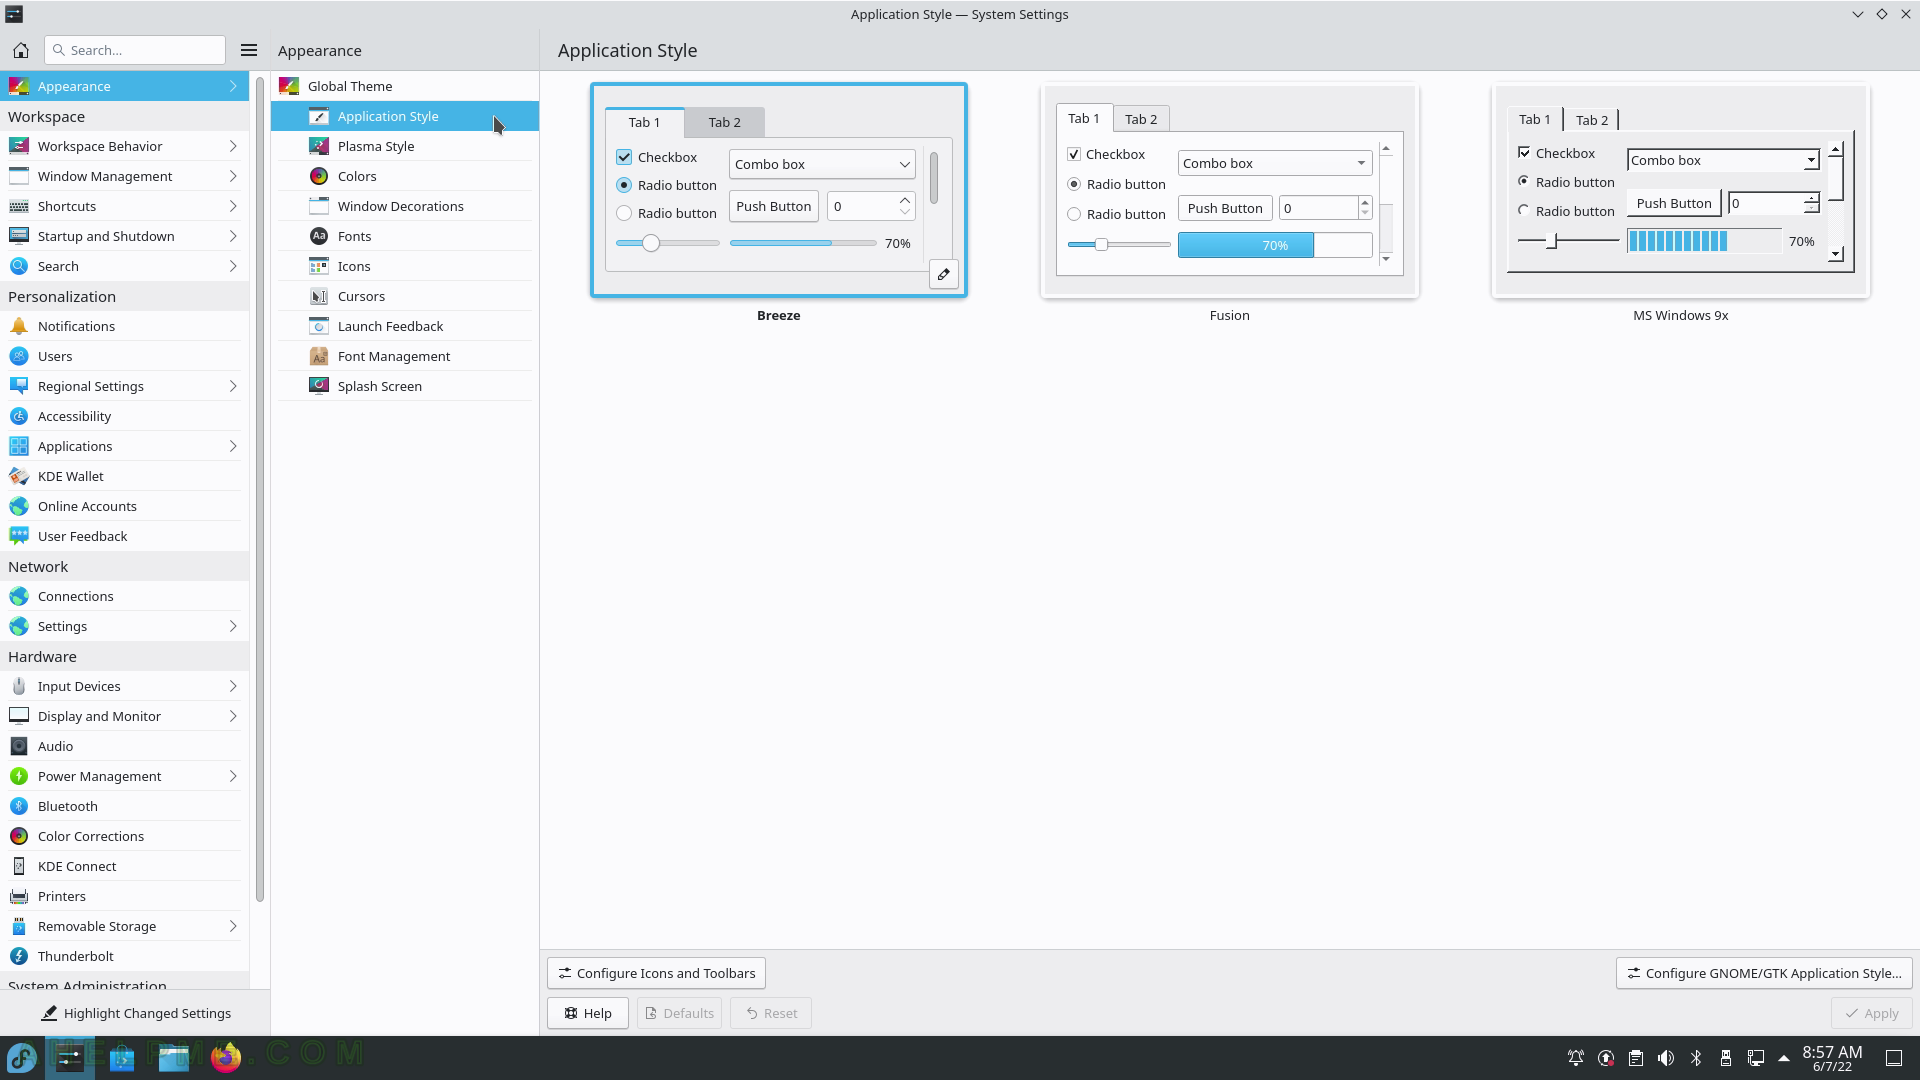Select first Radio button in Fusion preview
The image size is (1920, 1080).
1074,184
